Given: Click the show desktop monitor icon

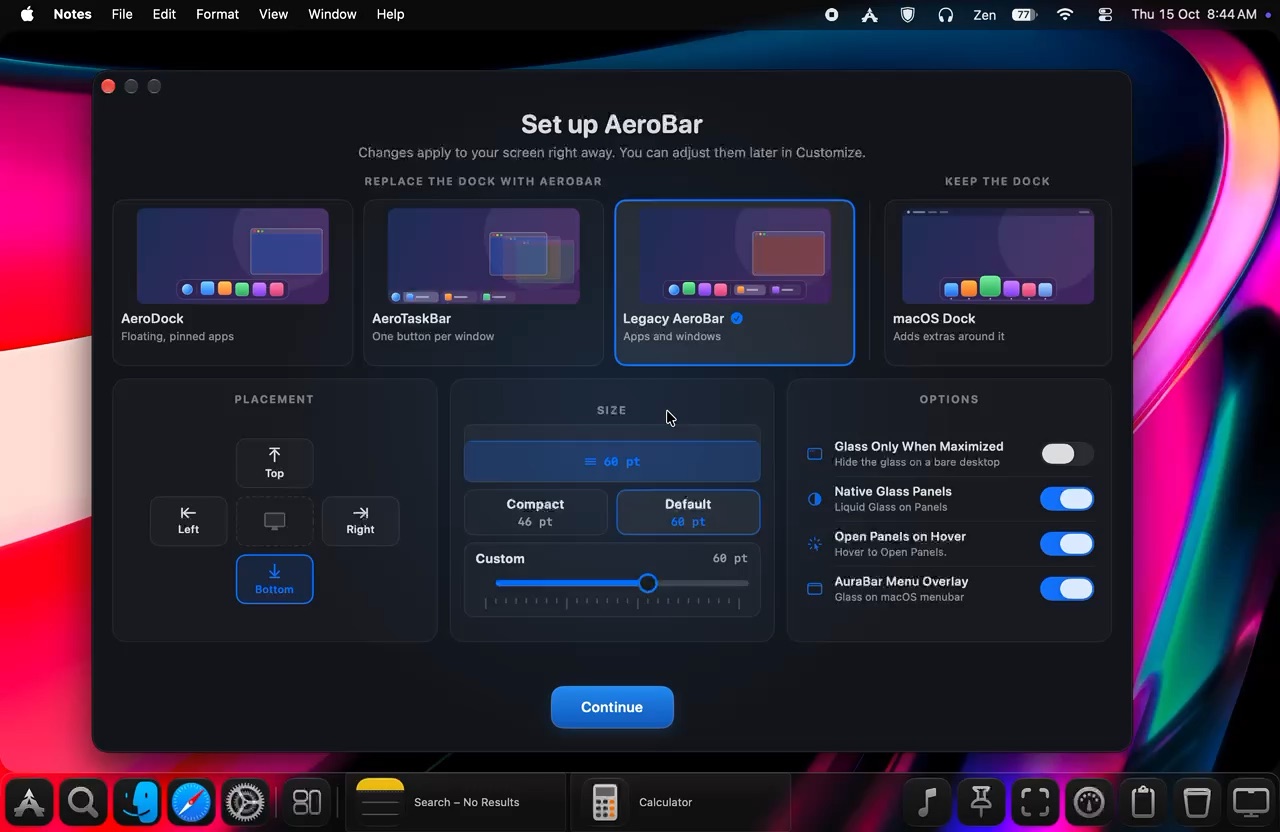Looking at the screenshot, I should click(x=1251, y=802).
